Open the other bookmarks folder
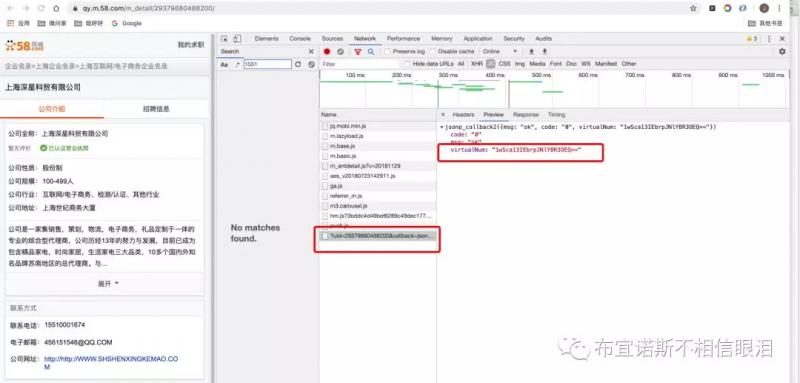800x383 pixels. [765, 23]
